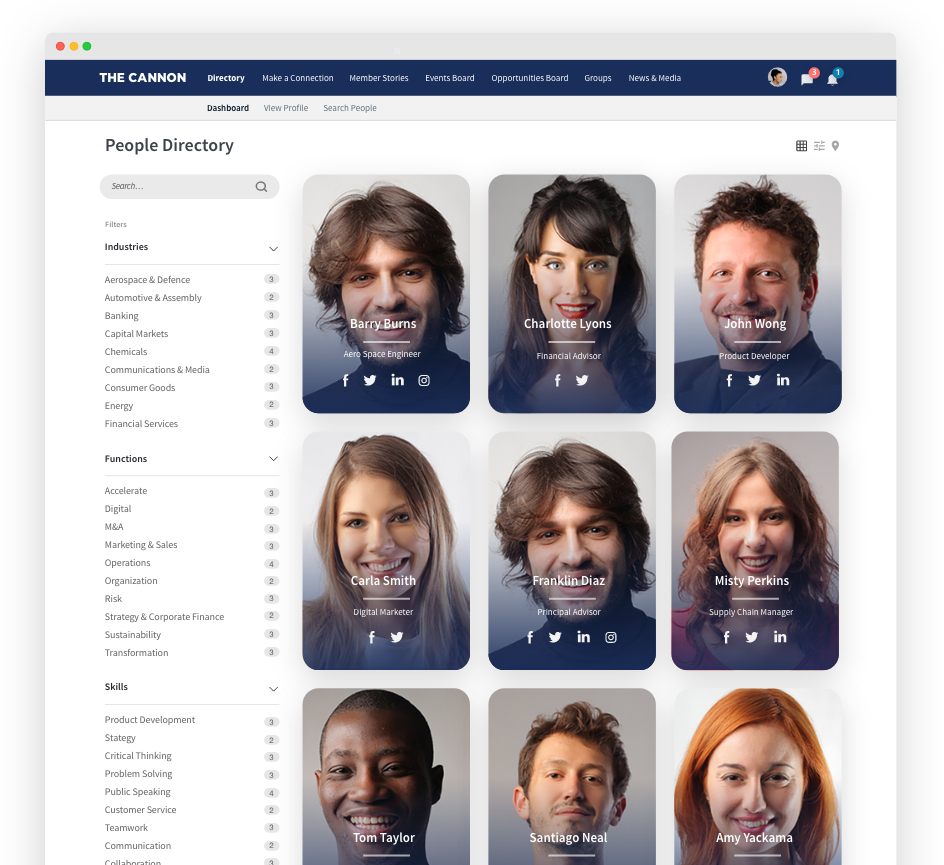Viewport: 944px width, 865px height.
Task: Click THE CANNON logo
Action: coord(143,78)
